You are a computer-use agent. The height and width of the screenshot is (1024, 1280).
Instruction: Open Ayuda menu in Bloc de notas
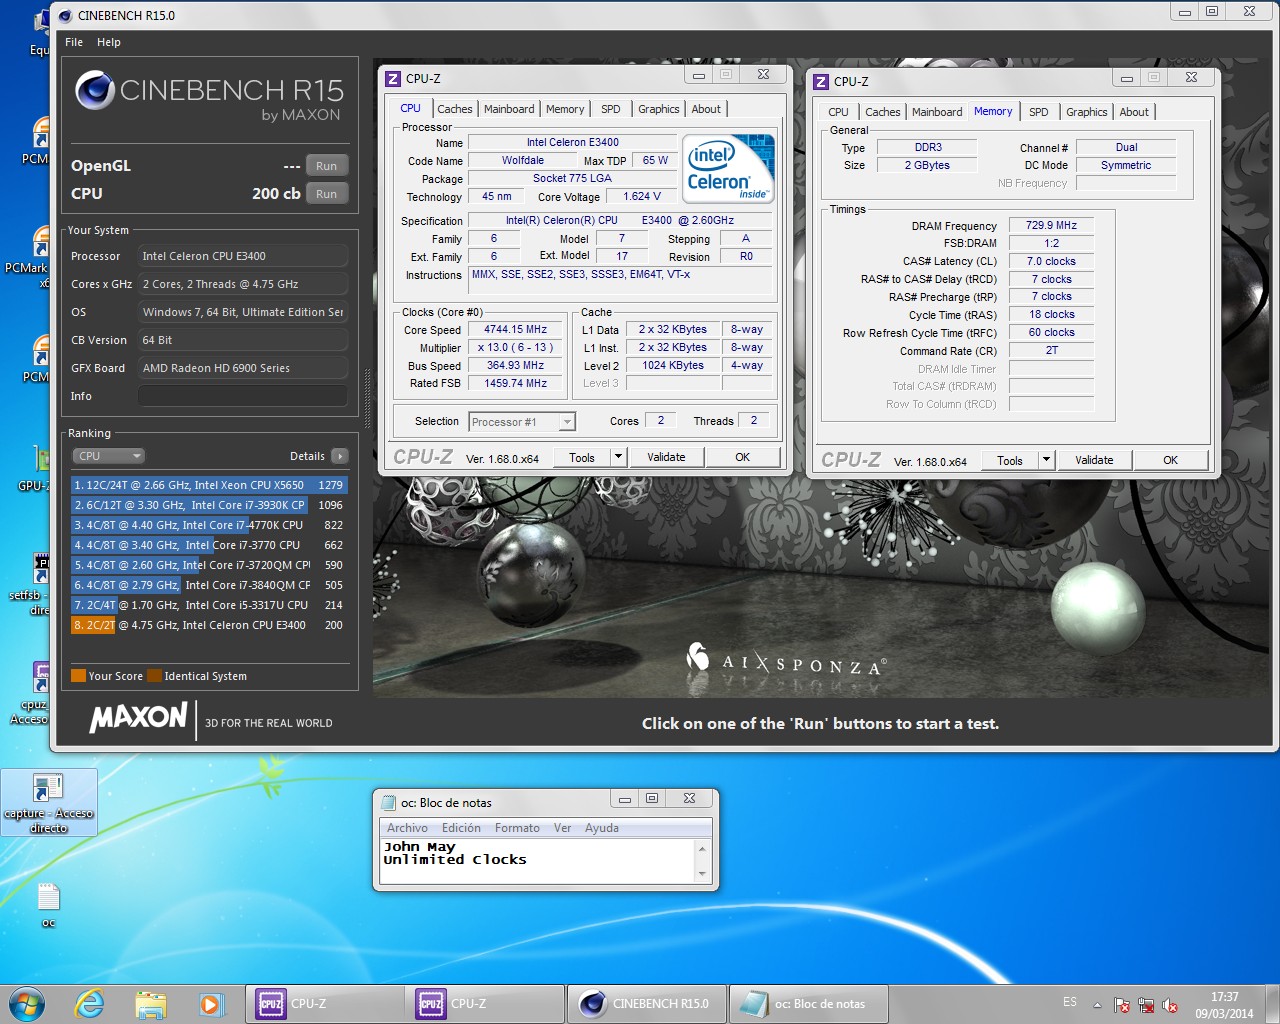602,828
